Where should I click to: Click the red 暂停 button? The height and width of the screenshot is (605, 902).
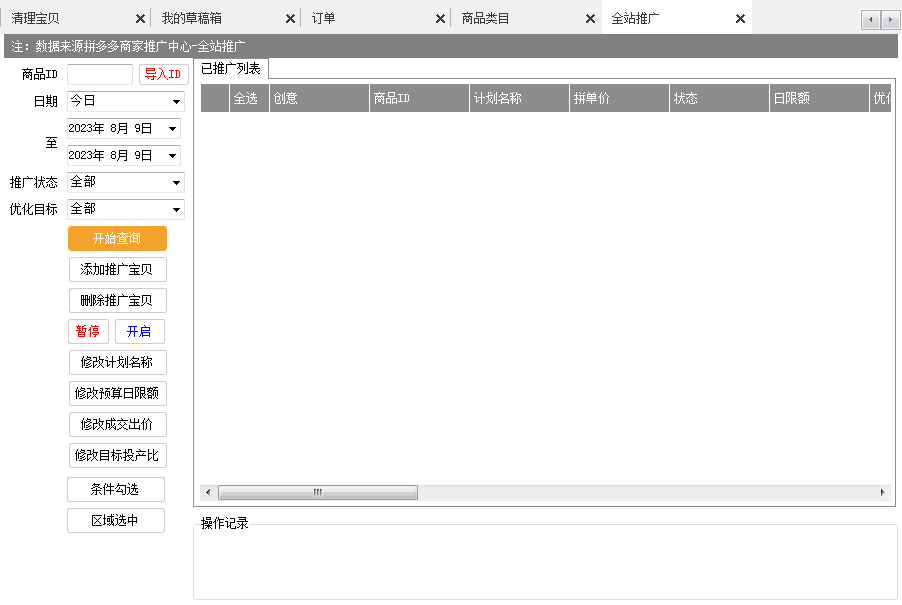(x=87, y=331)
